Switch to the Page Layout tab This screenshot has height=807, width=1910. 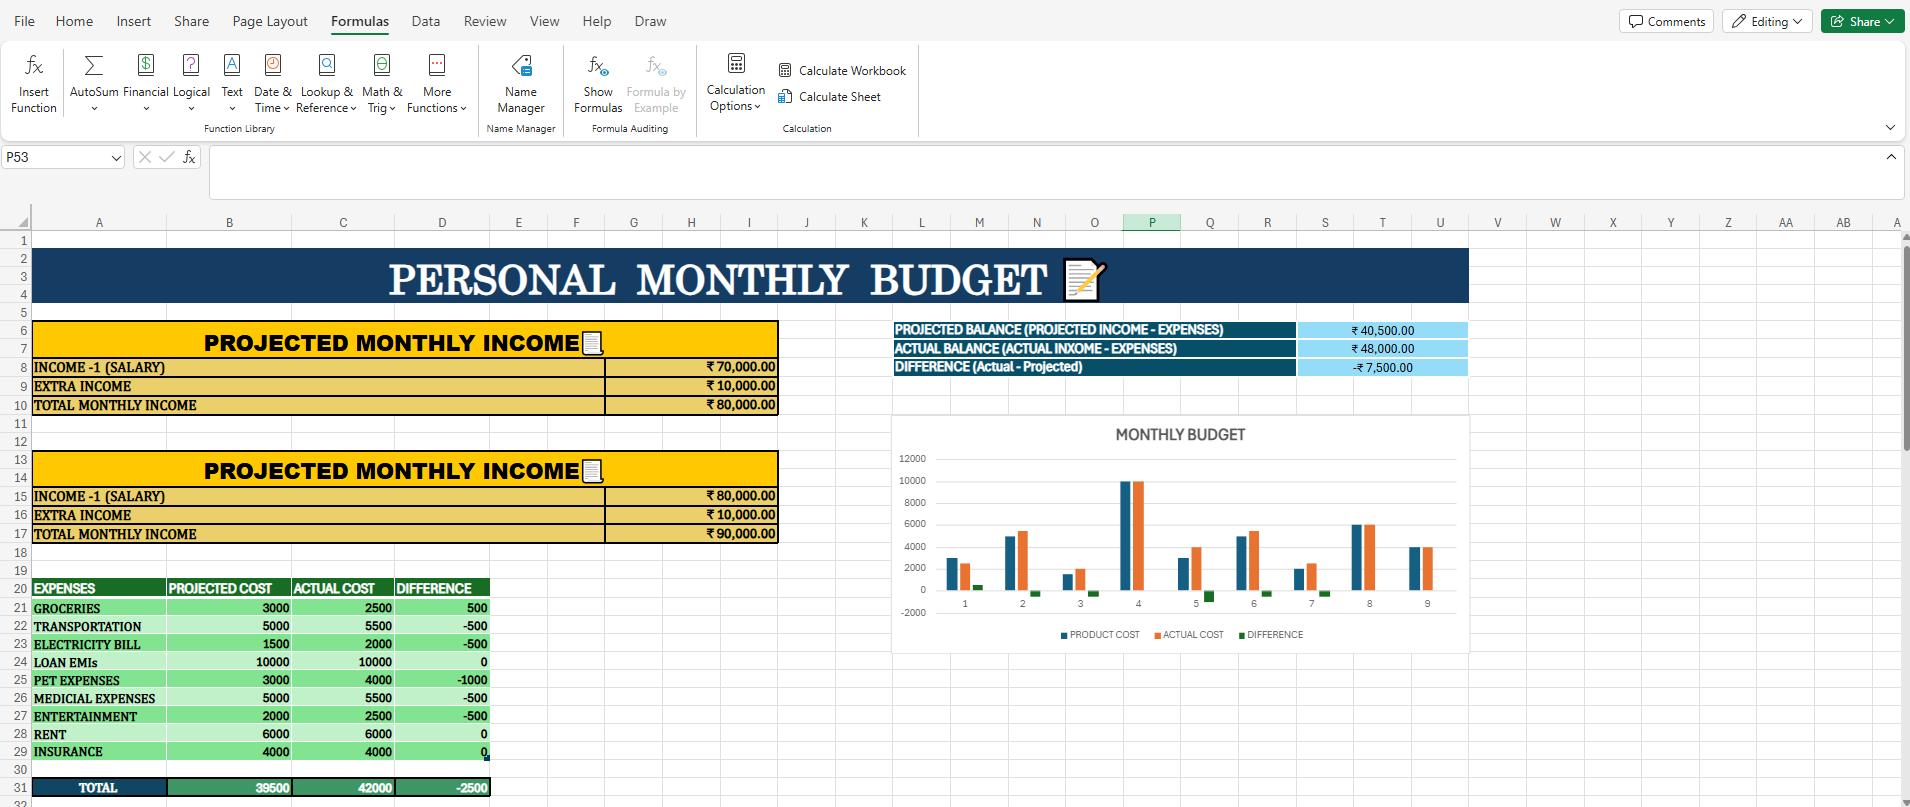[270, 21]
